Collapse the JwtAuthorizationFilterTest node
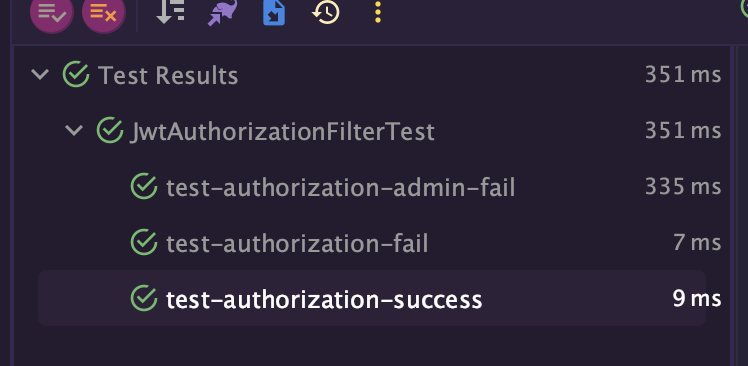The height and width of the screenshot is (366, 748). coord(74,130)
